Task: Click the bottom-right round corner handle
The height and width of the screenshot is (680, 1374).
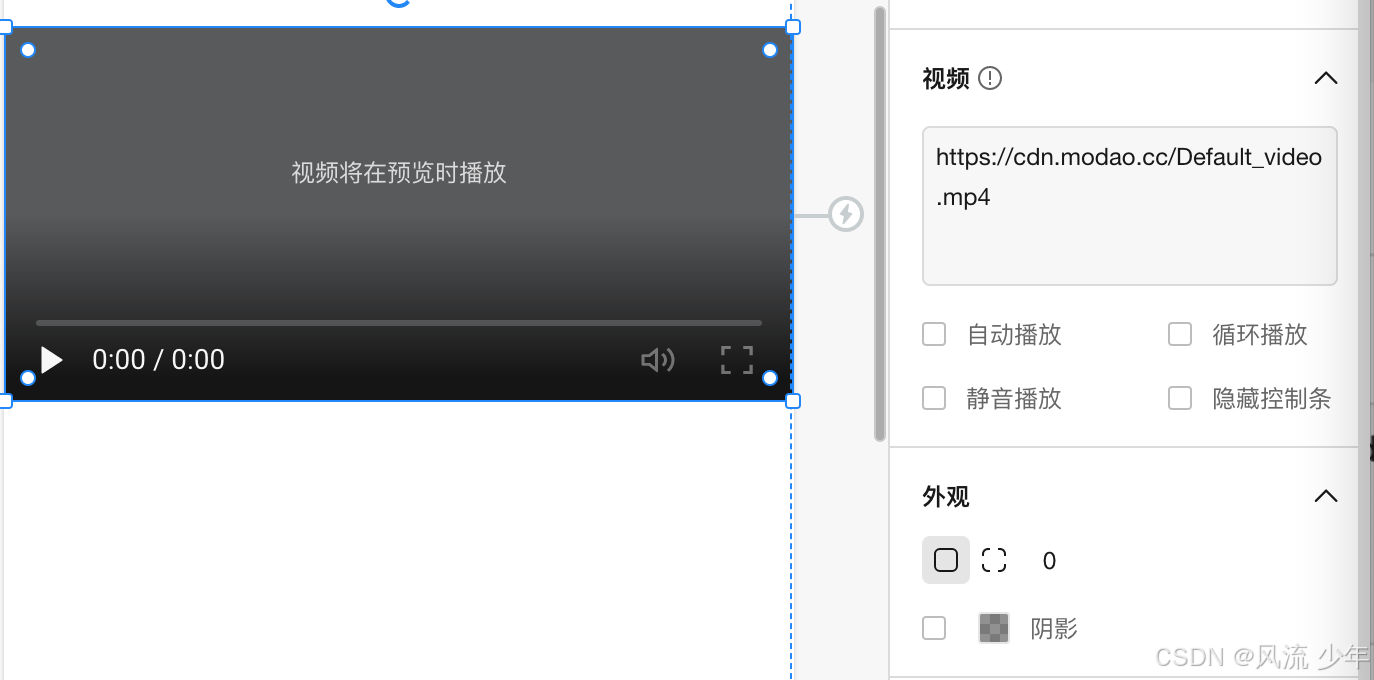Action: pyautogui.click(x=770, y=378)
